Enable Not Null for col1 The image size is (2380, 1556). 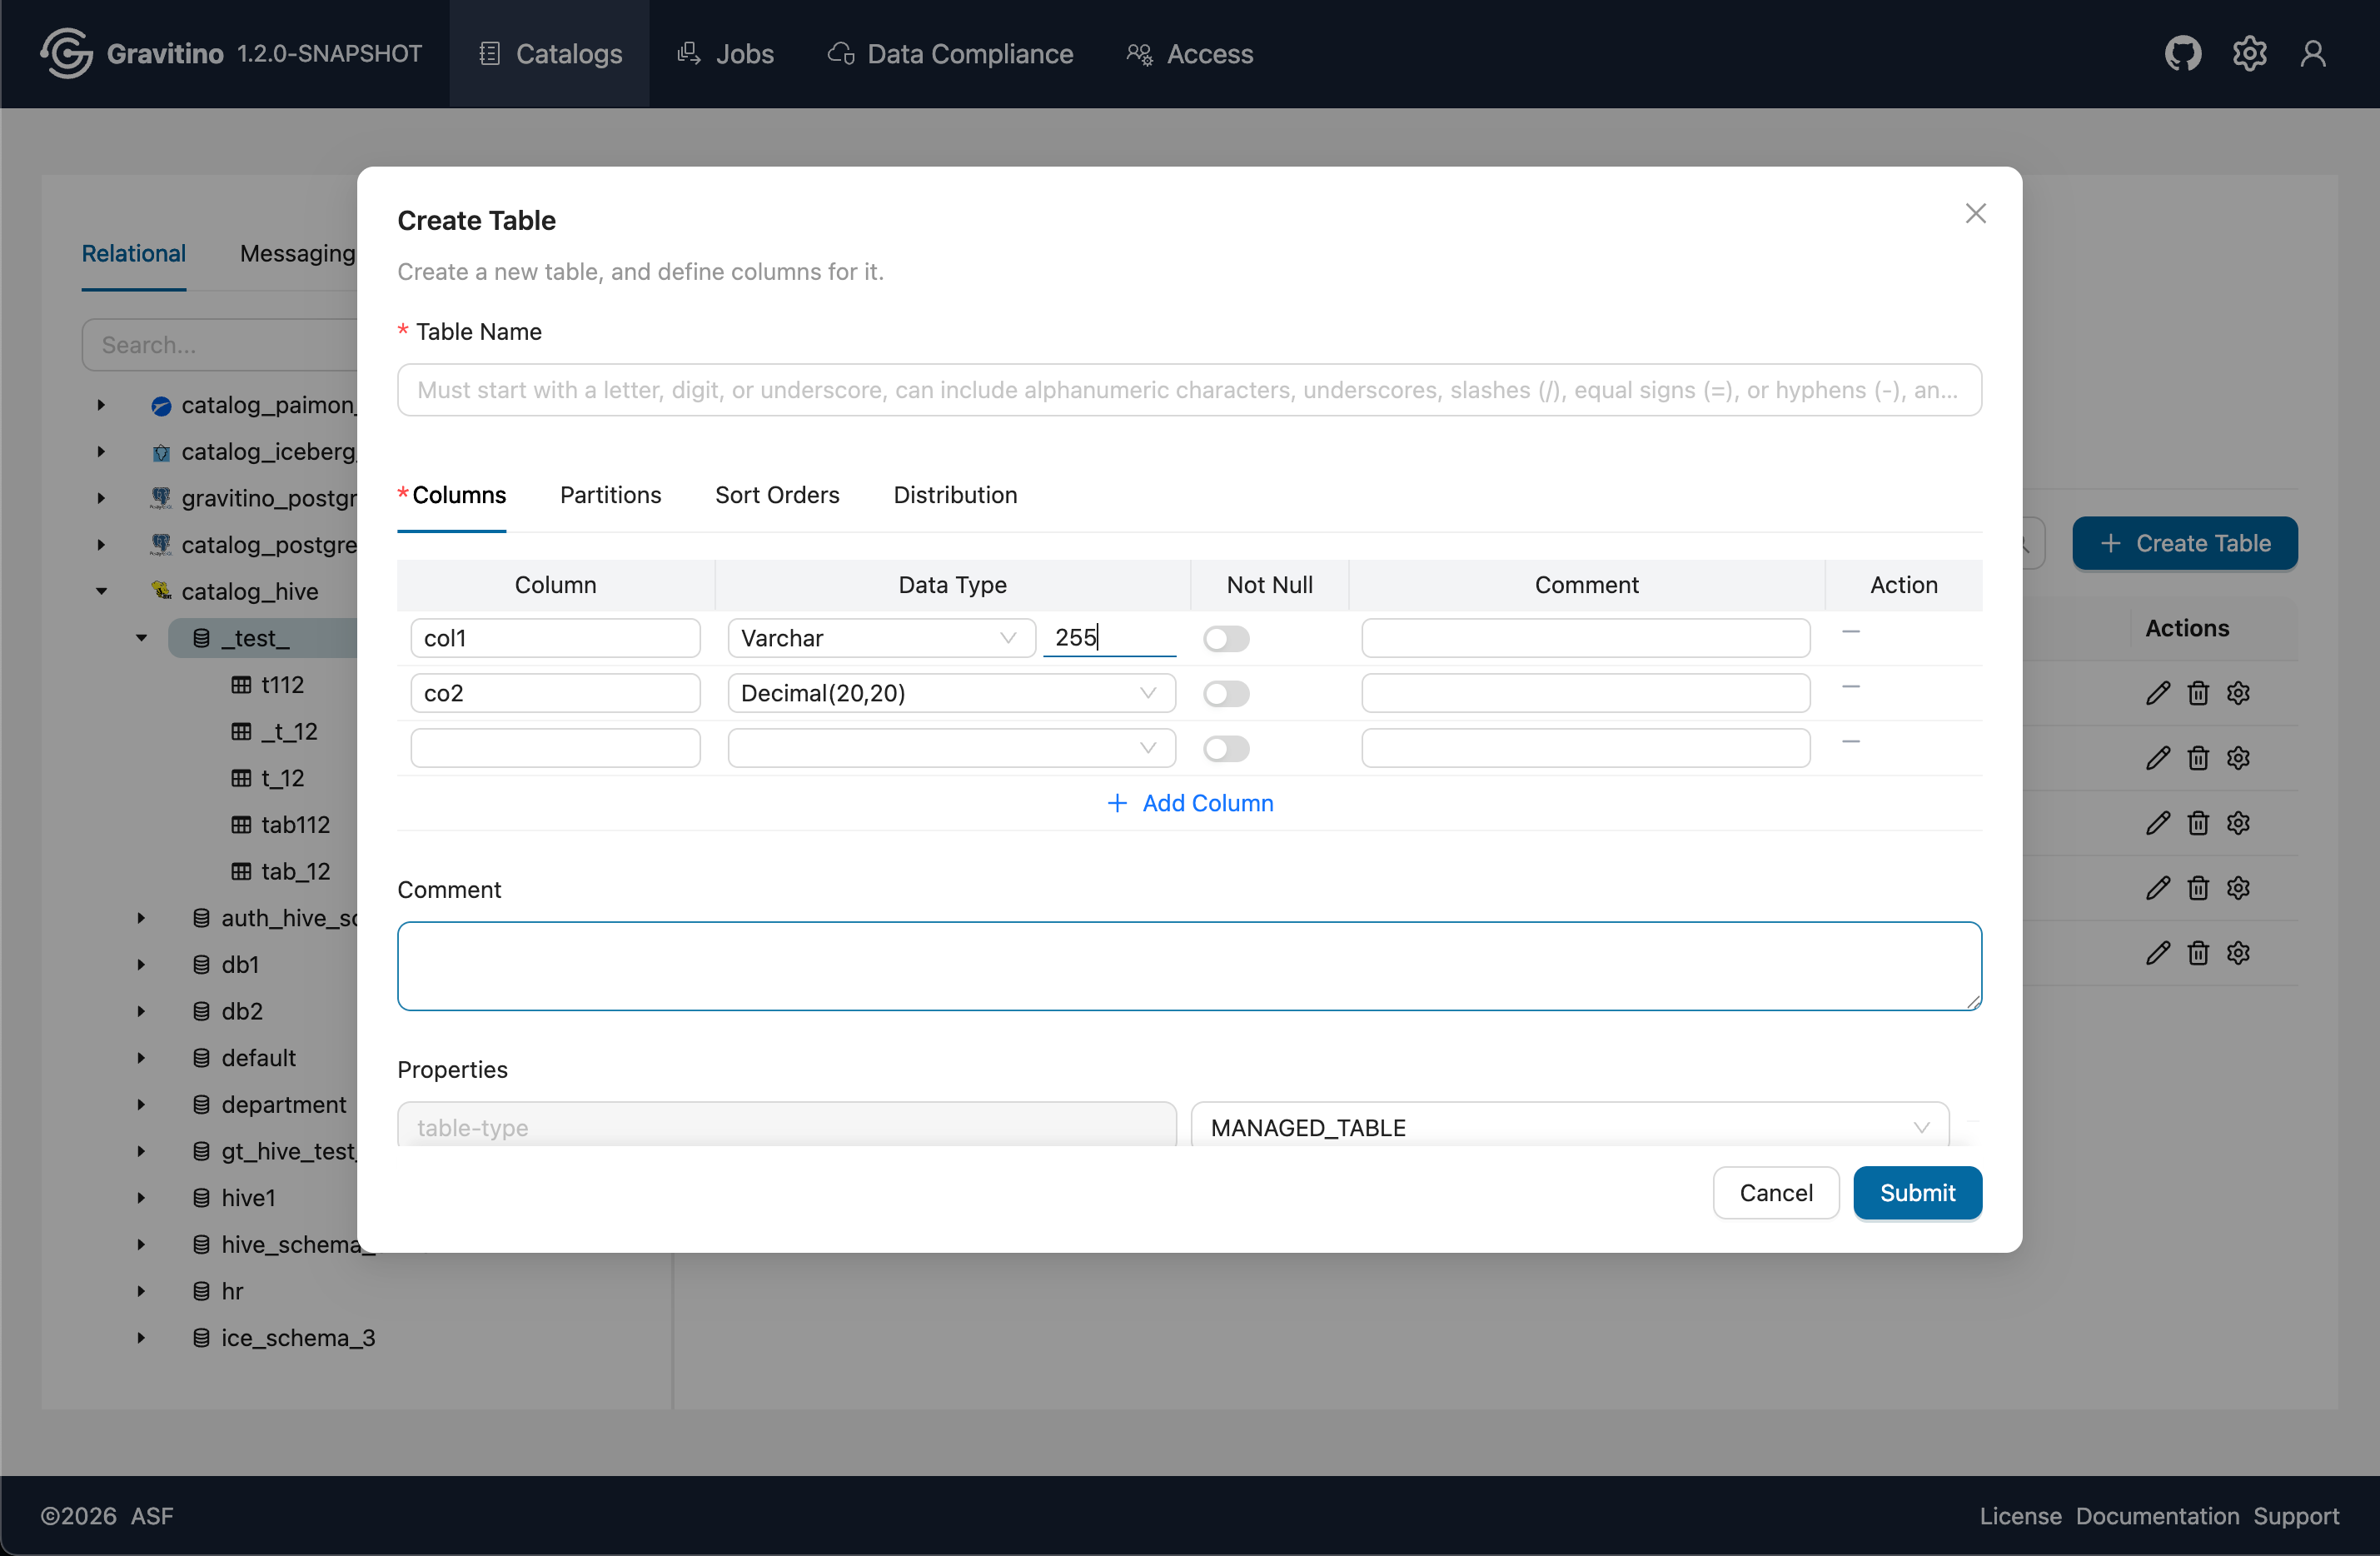click(1226, 639)
